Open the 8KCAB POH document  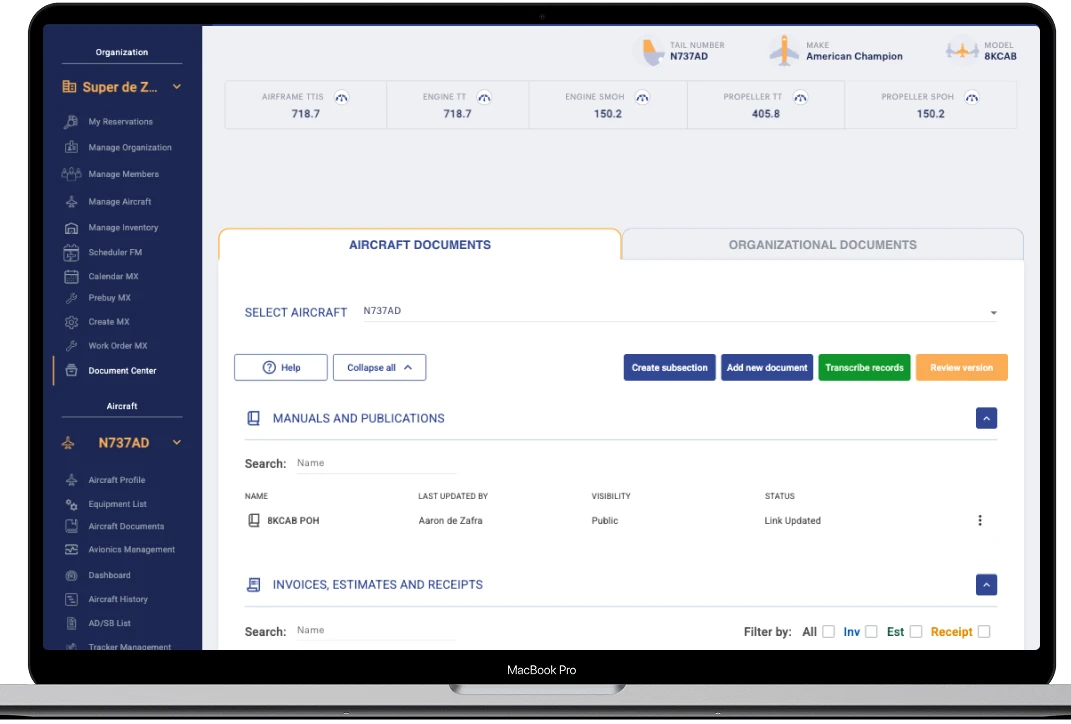[x=293, y=520]
